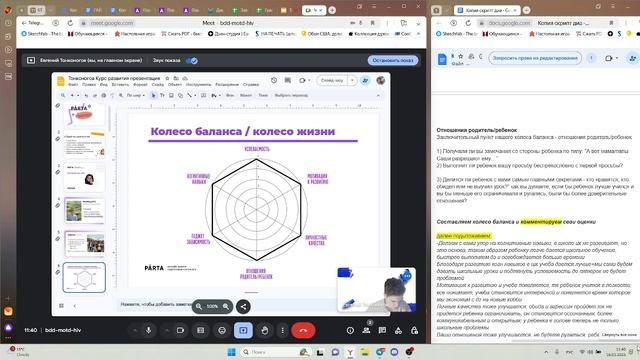Enable captions in the Meet toolbar
This screenshot has width=640, height=360.
(x=200, y=330)
